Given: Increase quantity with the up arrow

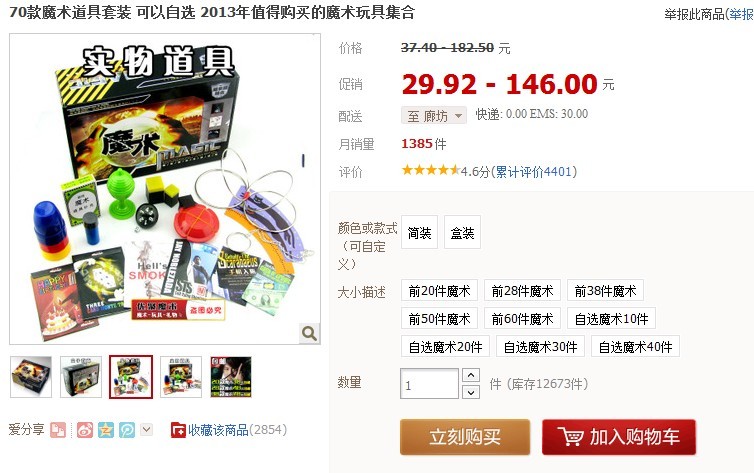Looking at the screenshot, I should [471, 375].
